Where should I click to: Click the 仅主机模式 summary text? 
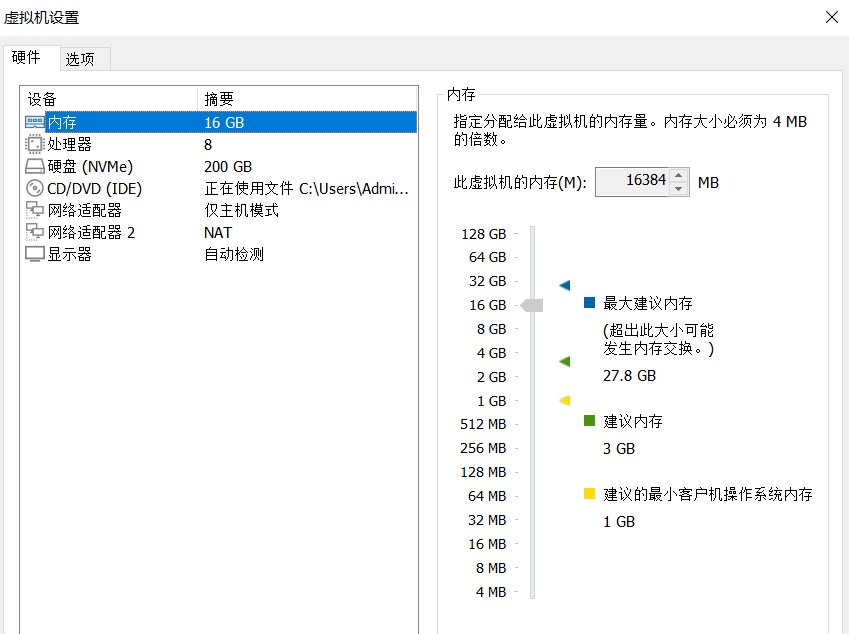(241, 210)
